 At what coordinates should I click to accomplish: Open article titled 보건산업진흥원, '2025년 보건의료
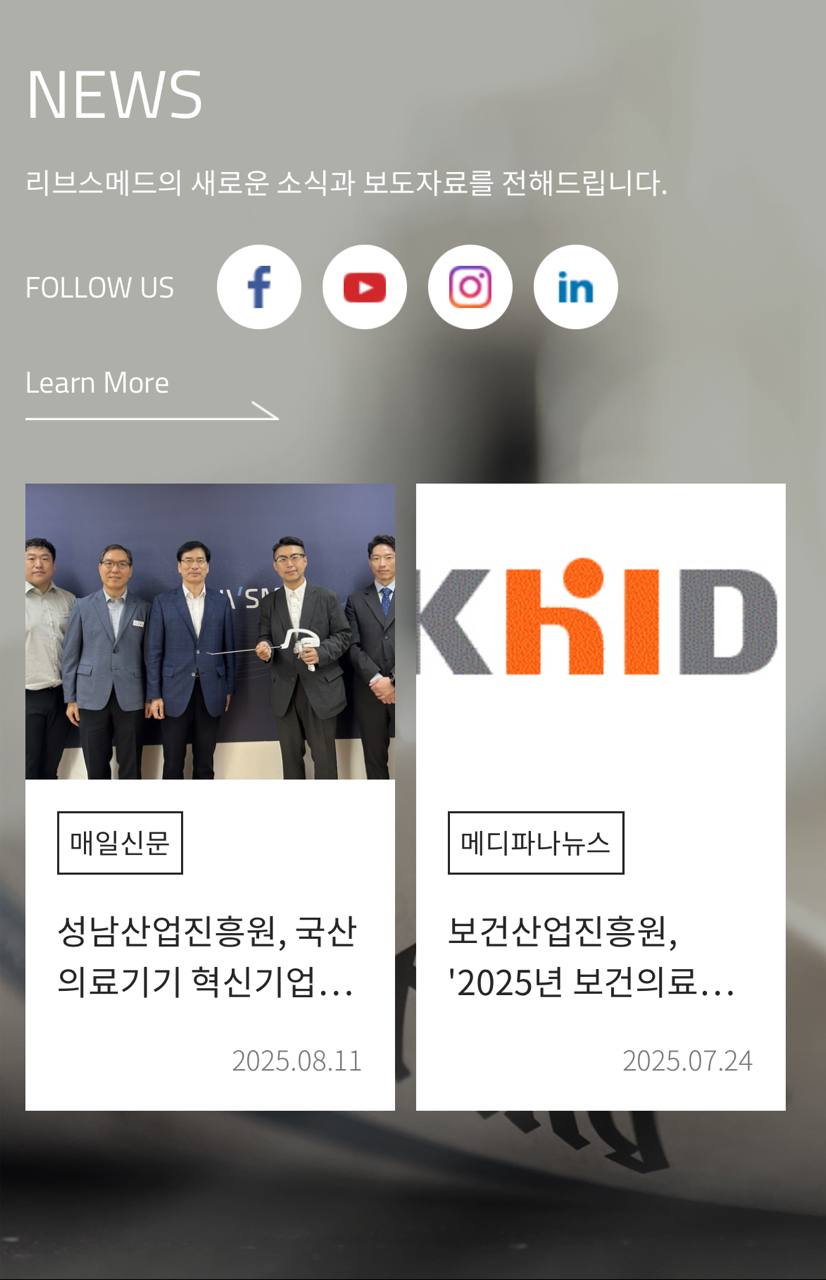(592, 958)
